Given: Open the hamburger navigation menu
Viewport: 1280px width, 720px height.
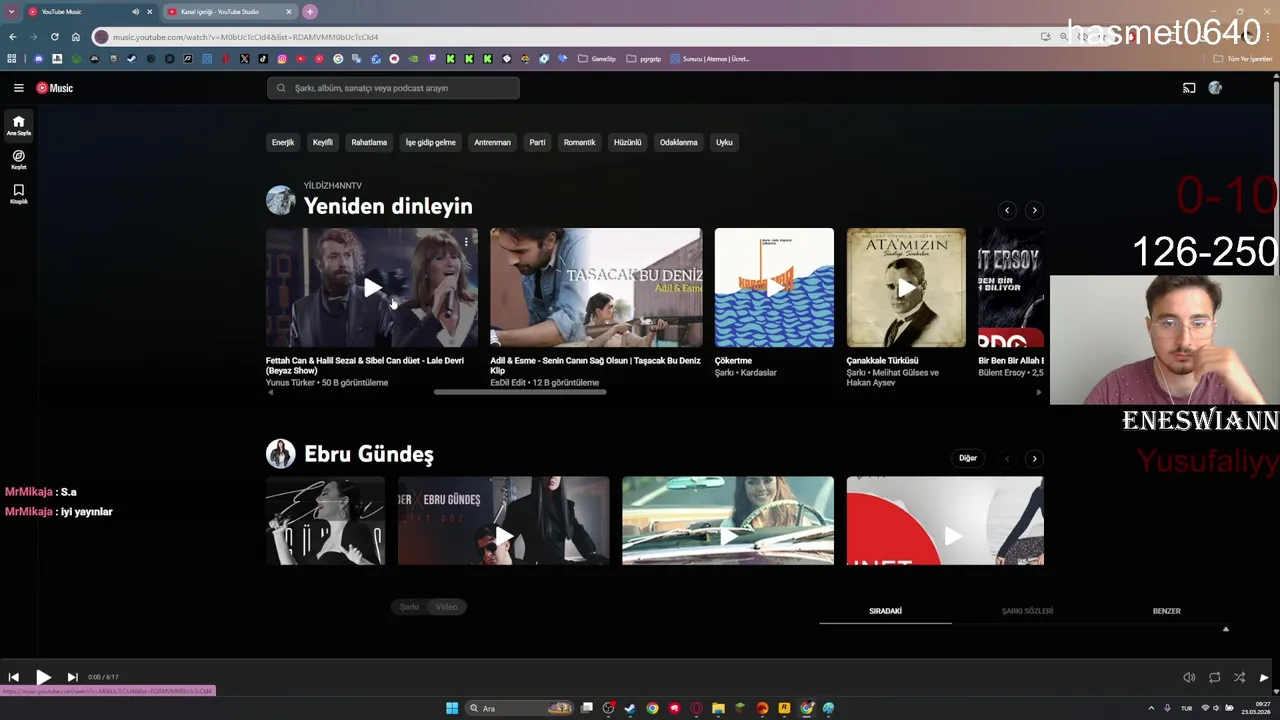Looking at the screenshot, I should 18,88.
